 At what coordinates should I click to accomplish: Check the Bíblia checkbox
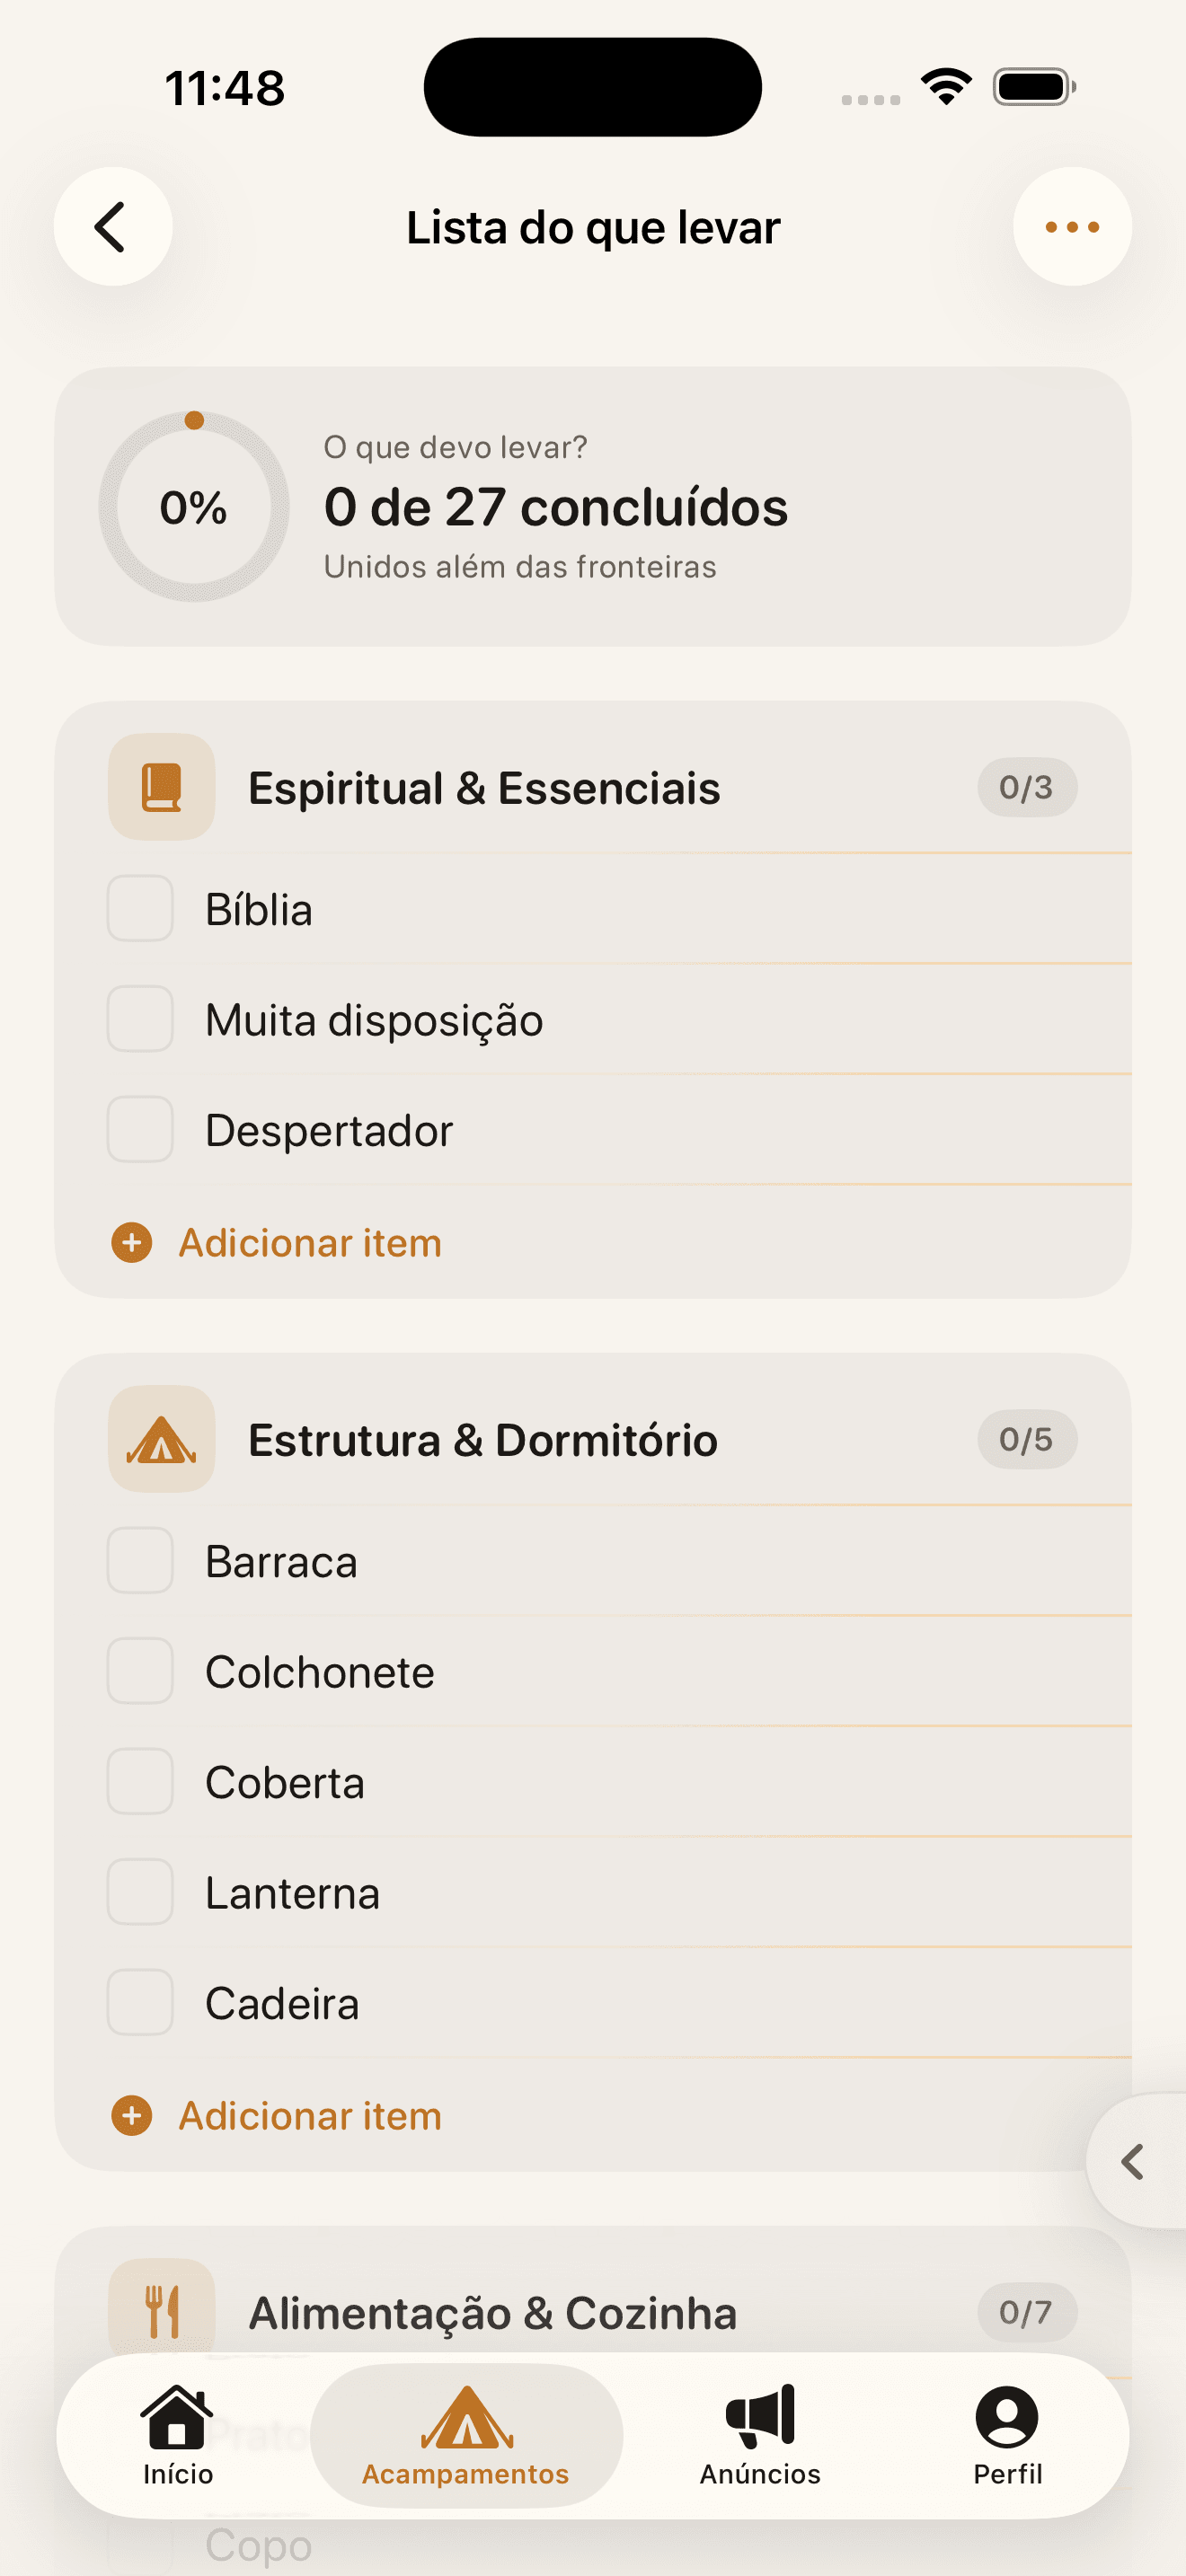pyautogui.click(x=140, y=908)
